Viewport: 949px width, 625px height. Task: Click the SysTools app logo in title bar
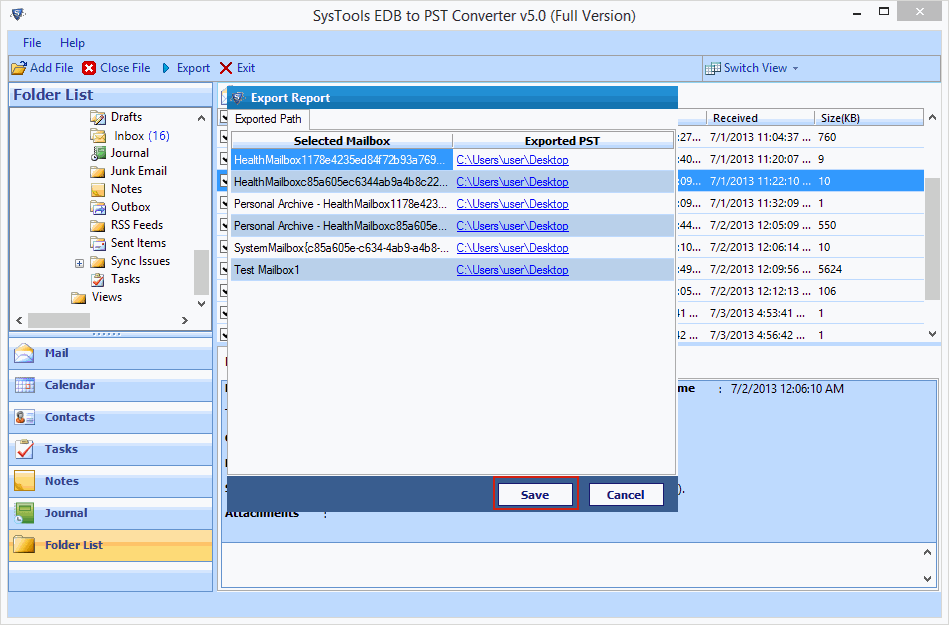[x=18, y=13]
